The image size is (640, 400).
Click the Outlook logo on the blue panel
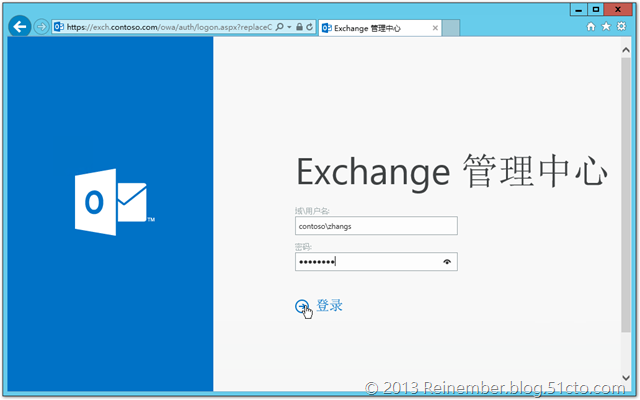110,203
